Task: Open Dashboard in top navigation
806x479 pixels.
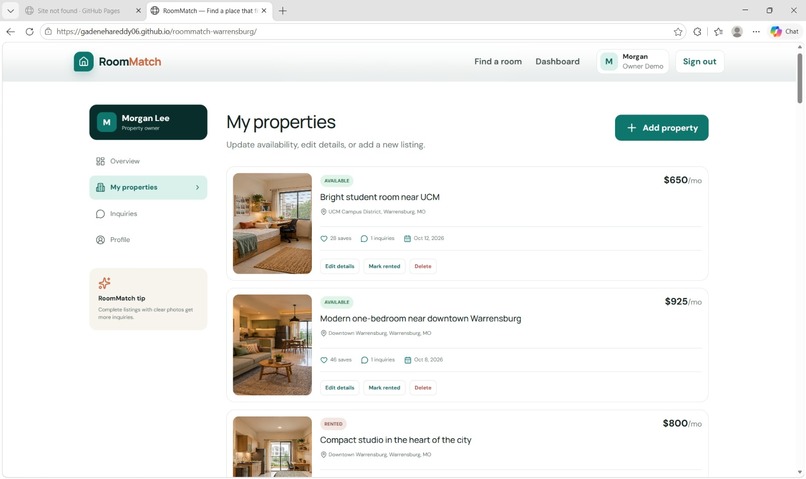Action: coord(557,62)
